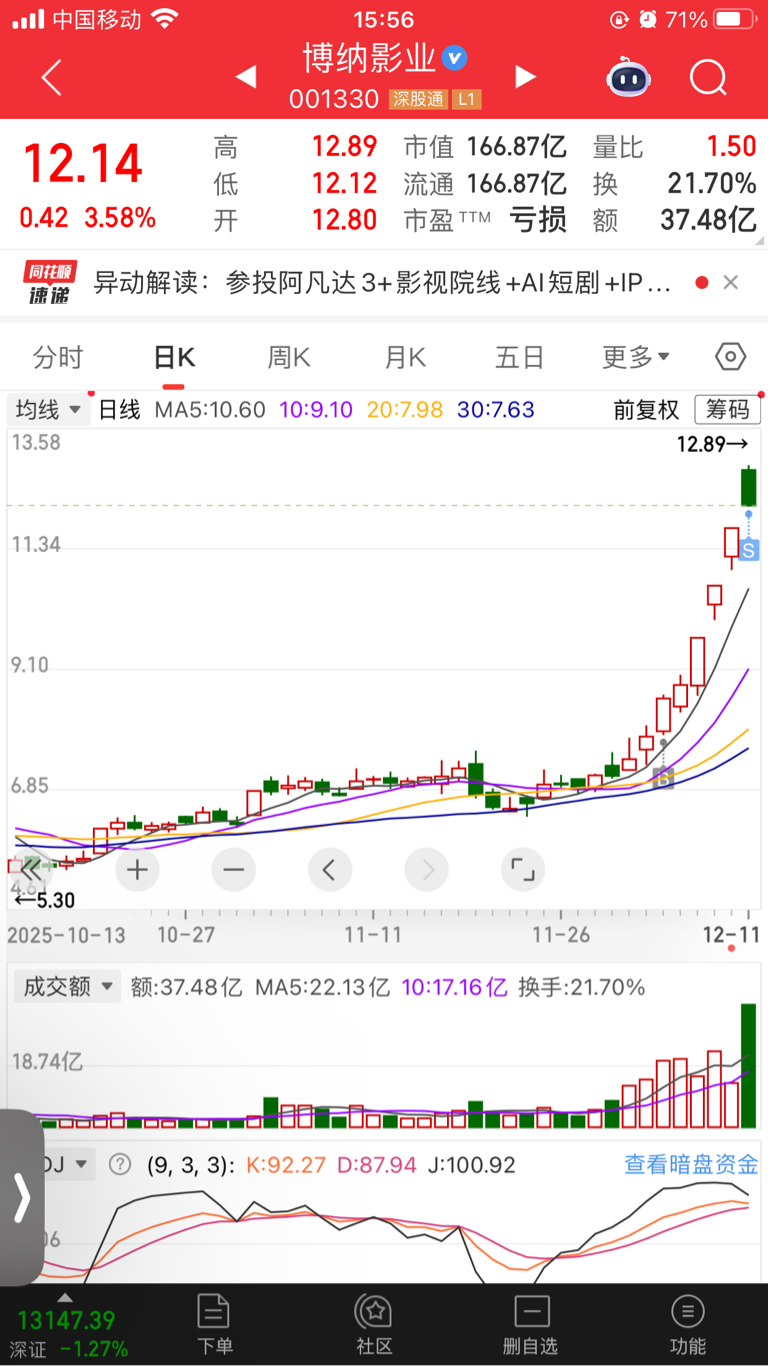
Task: Go back with the top-left arrow
Action: pyautogui.click(x=51, y=77)
